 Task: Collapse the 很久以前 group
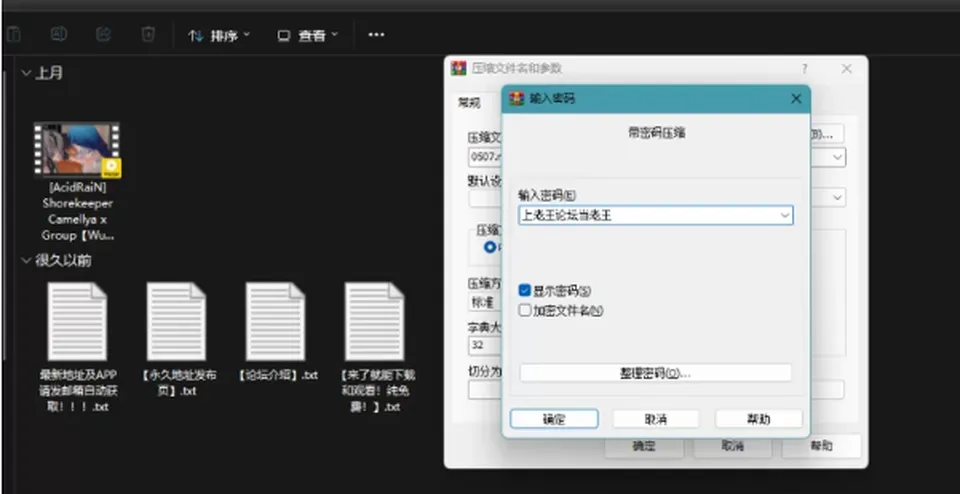coord(26,261)
